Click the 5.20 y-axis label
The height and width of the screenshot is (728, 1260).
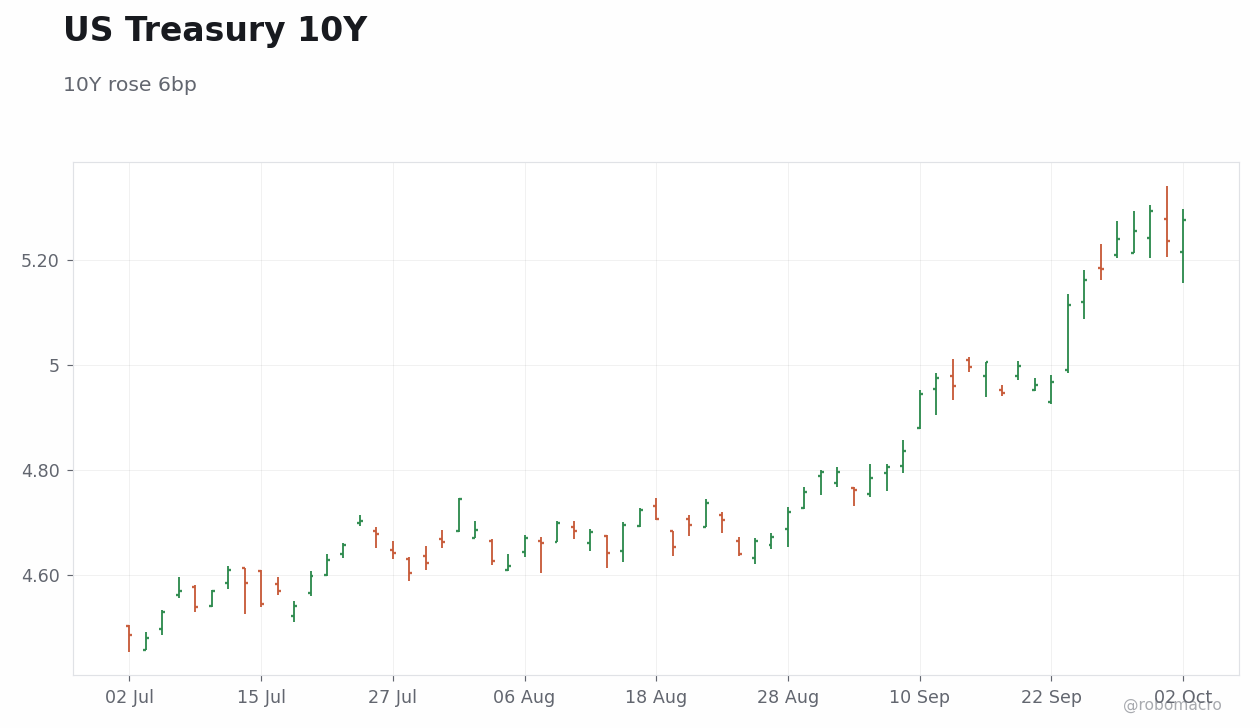[x=41, y=261]
